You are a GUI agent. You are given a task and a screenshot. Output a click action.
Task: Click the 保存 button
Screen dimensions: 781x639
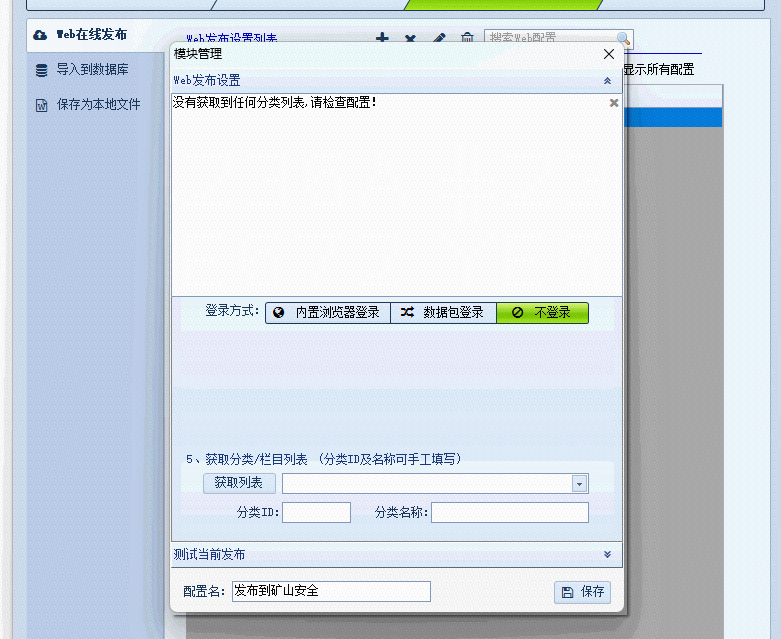[582, 592]
